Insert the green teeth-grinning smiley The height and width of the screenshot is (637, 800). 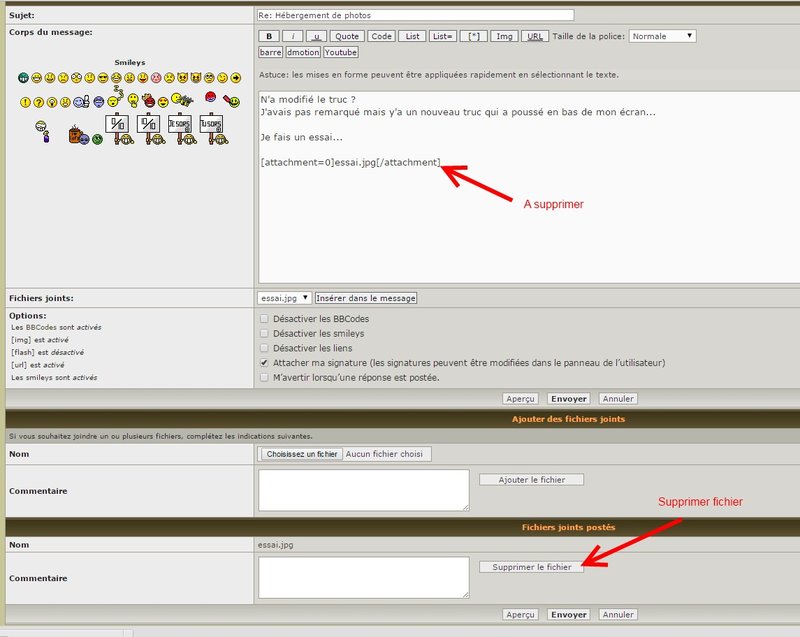(24, 78)
